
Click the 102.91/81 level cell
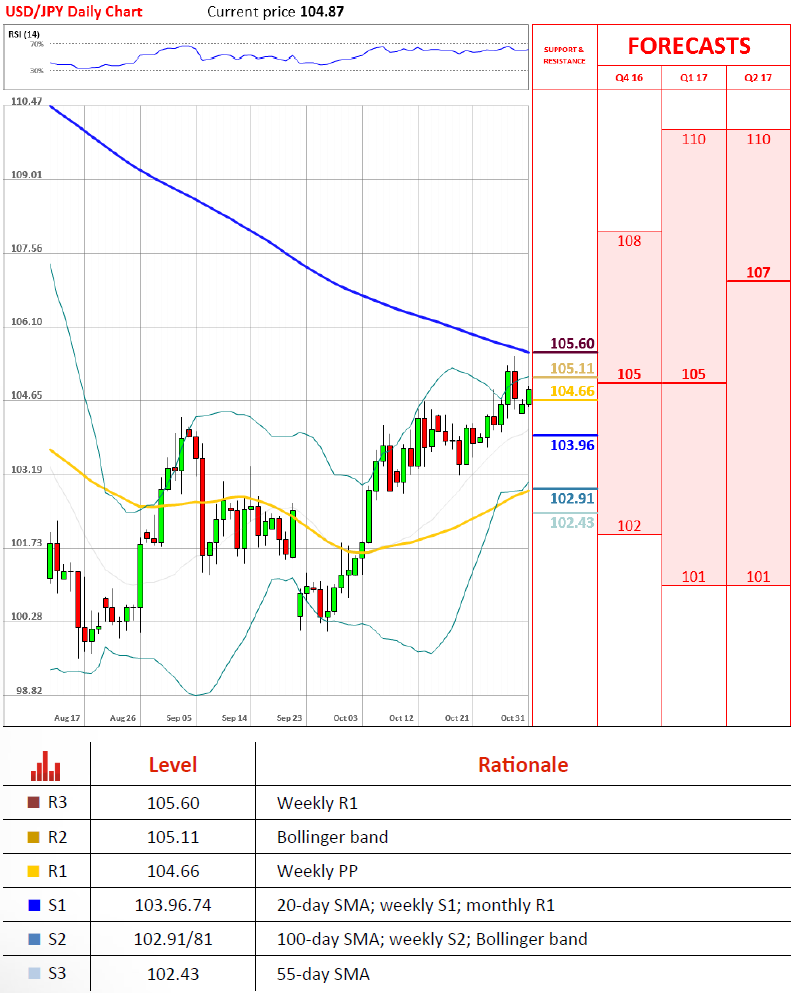click(x=173, y=939)
